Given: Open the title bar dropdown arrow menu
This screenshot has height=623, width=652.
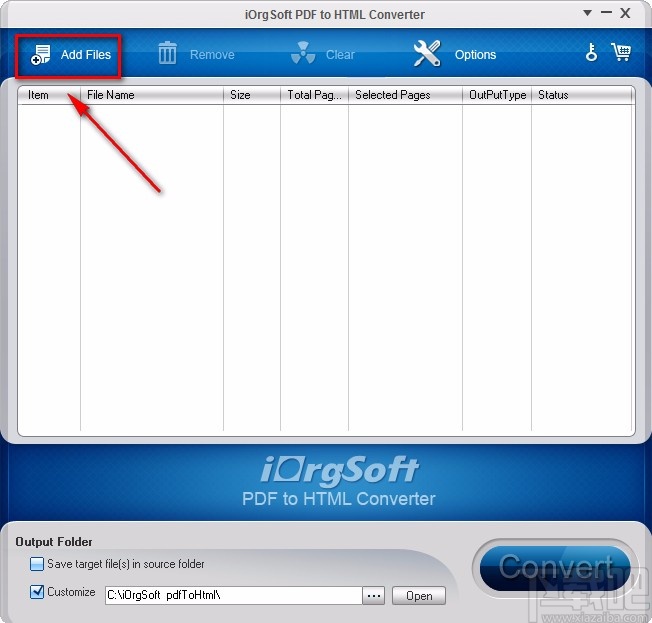Looking at the screenshot, I should [x=587, y=13].
